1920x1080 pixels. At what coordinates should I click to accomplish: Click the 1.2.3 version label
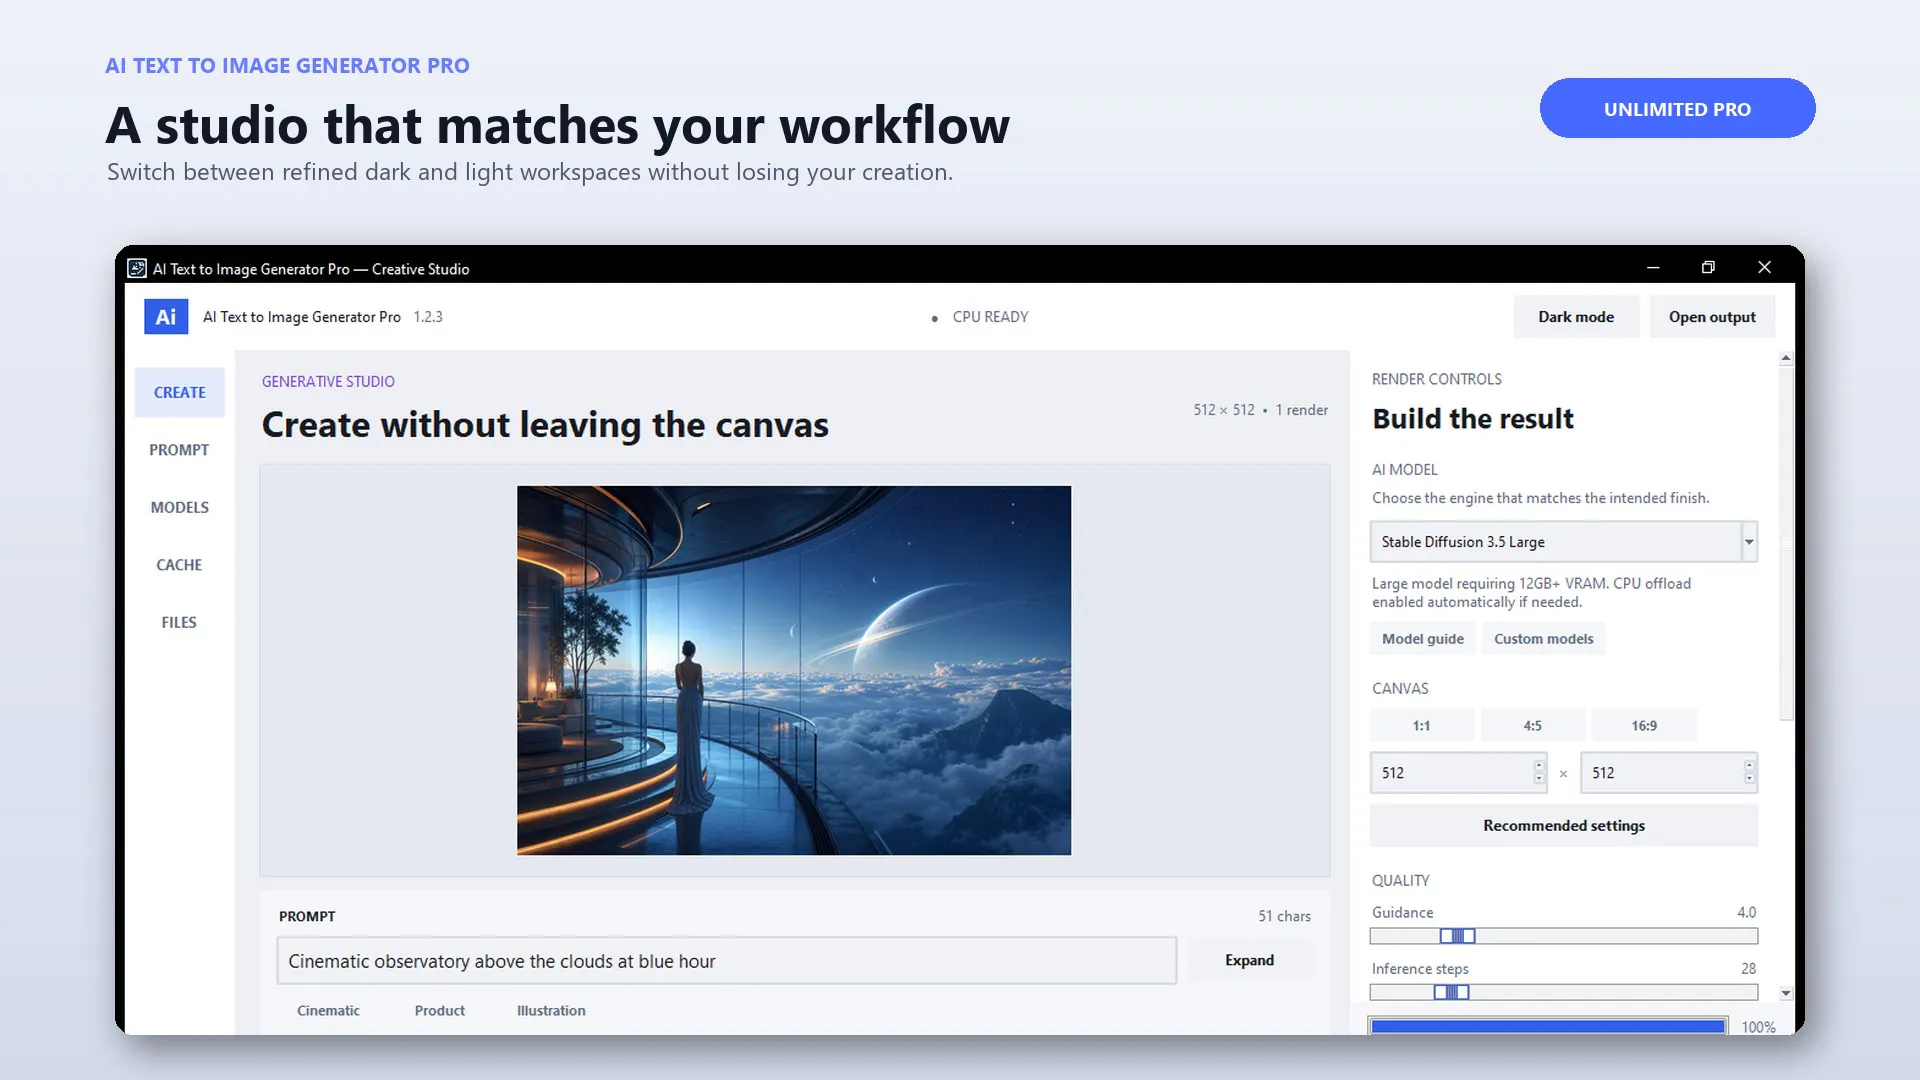pyautogui.click(x=428, y=317)
